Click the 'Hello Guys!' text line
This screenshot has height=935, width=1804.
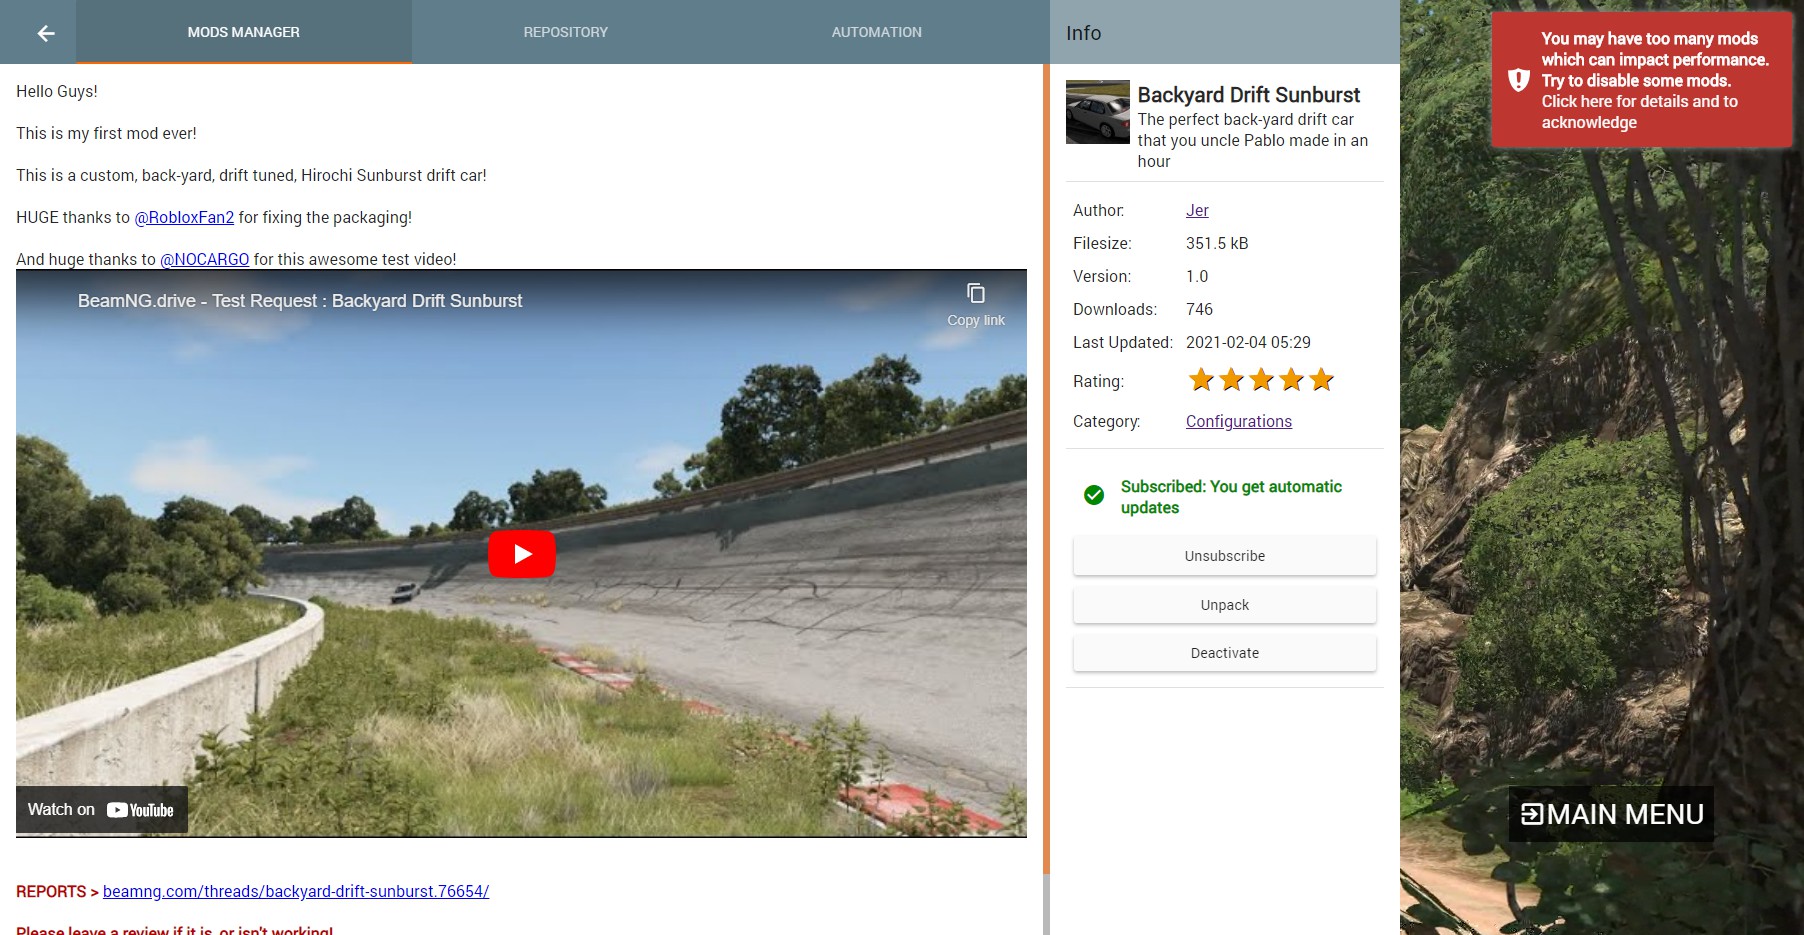point(57,91)
